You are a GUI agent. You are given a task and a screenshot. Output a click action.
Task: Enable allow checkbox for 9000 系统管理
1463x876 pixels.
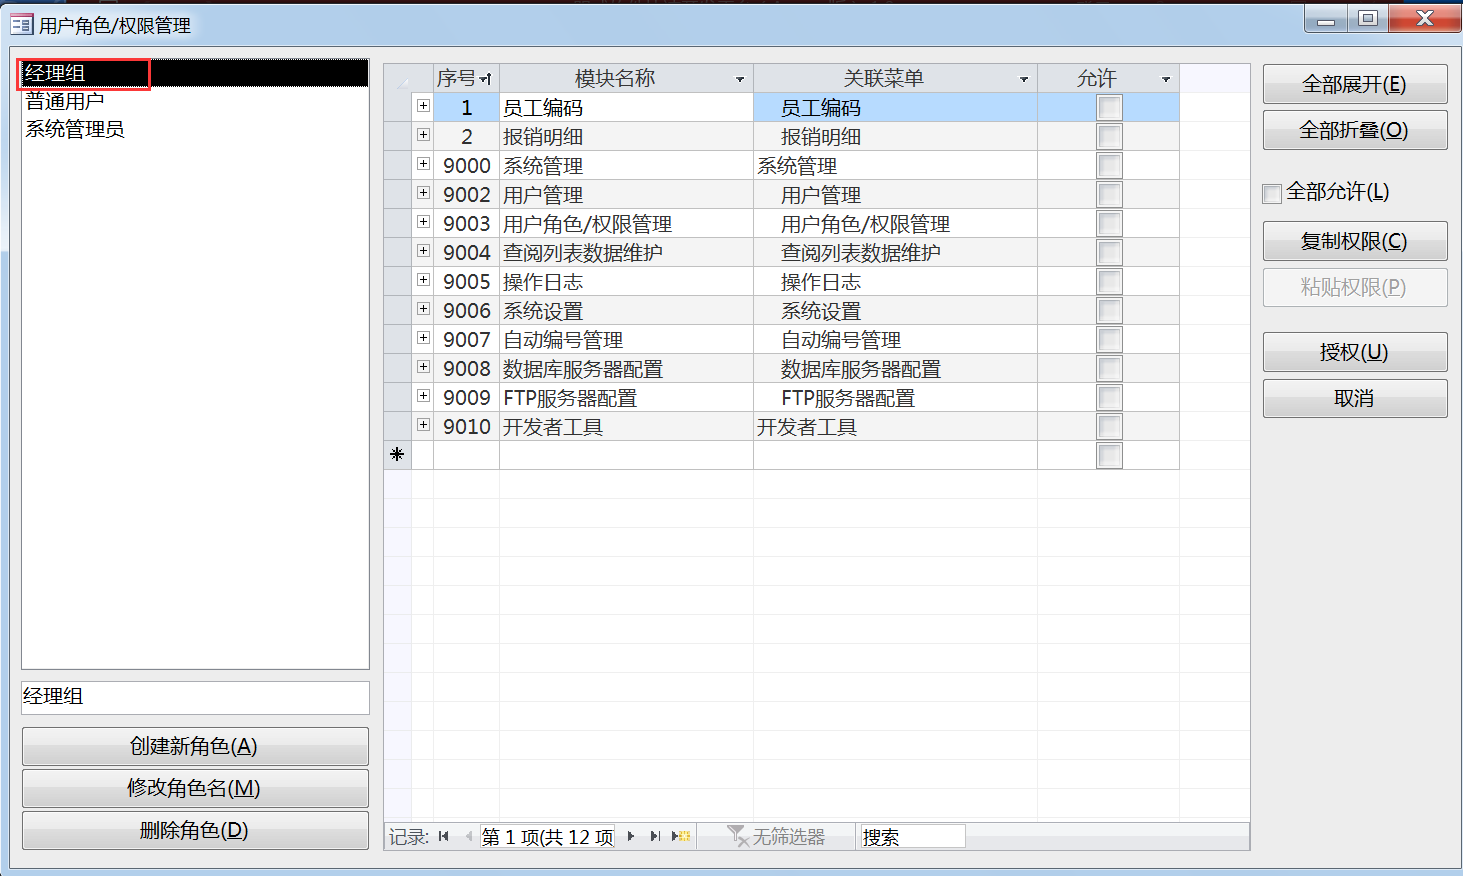click(x=1109, y=165)
